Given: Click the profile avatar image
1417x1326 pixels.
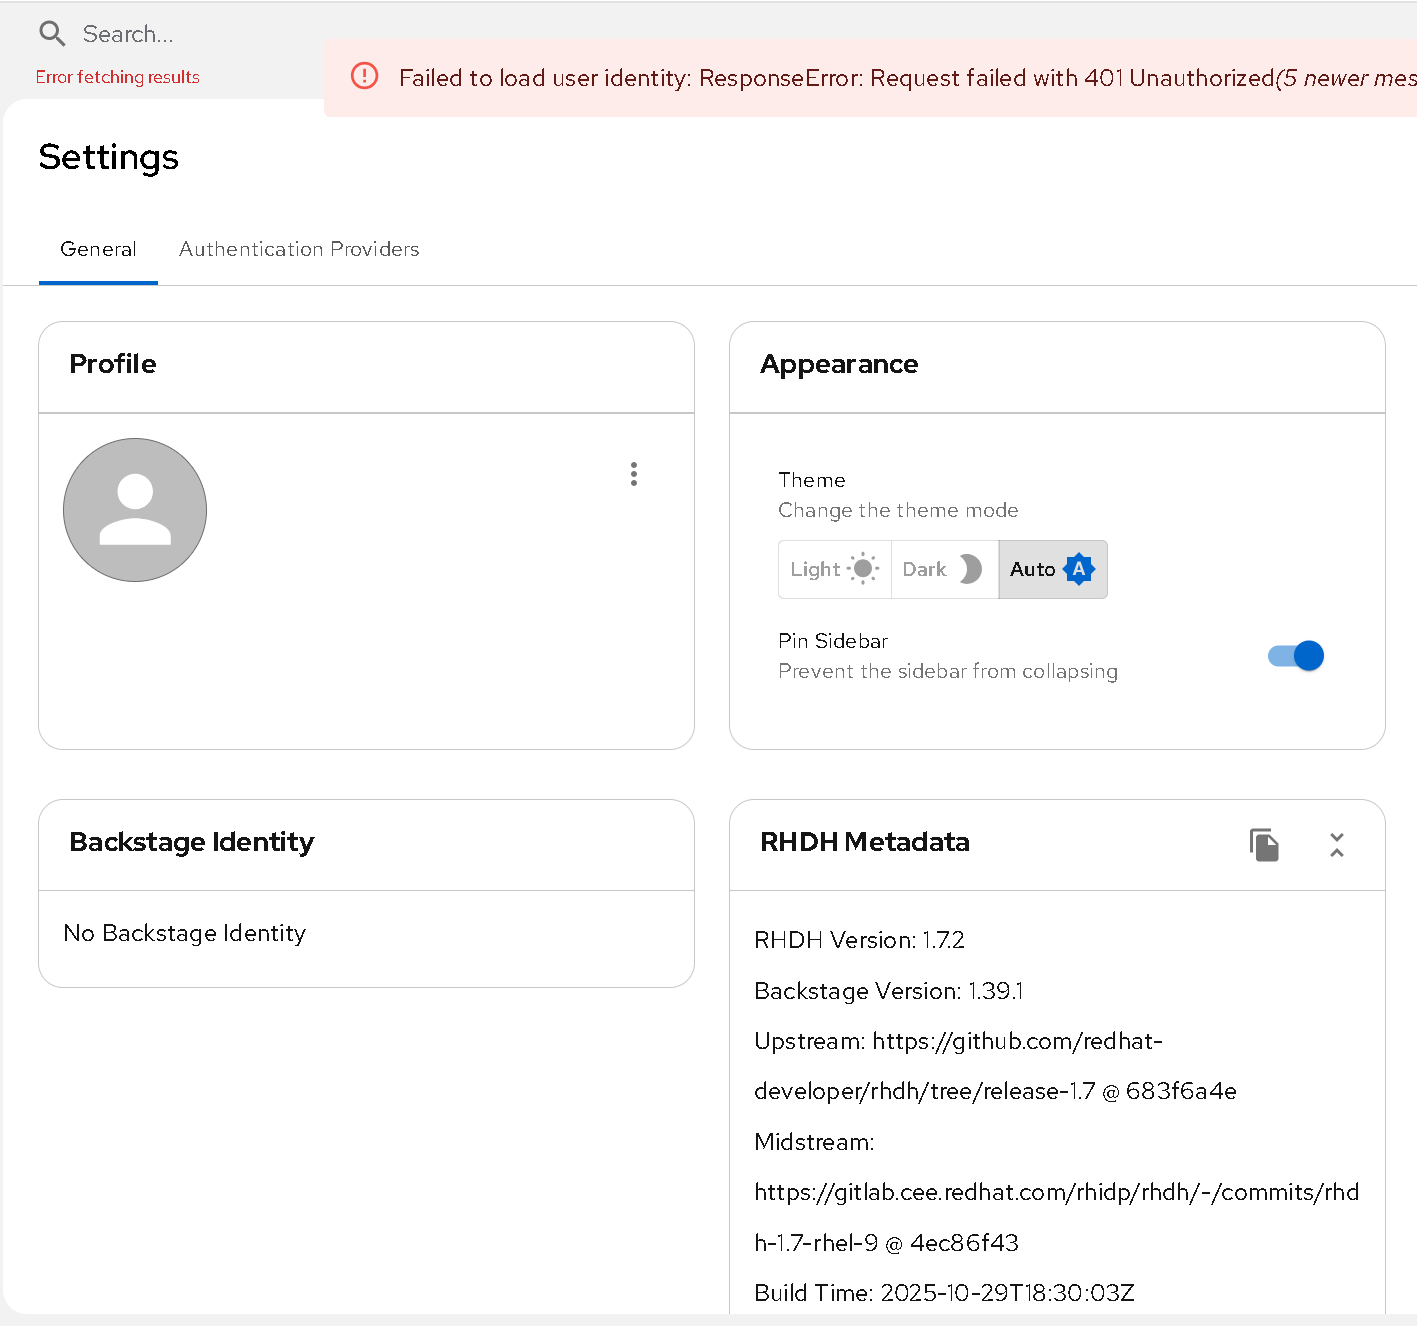Looking at the screenshot, I should pyautogui.click(x=135, y=510).
